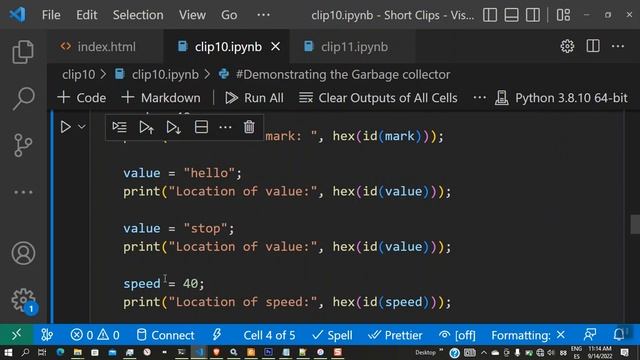
Task: Open notifications bell in status bar
Action: click(619, 335)
